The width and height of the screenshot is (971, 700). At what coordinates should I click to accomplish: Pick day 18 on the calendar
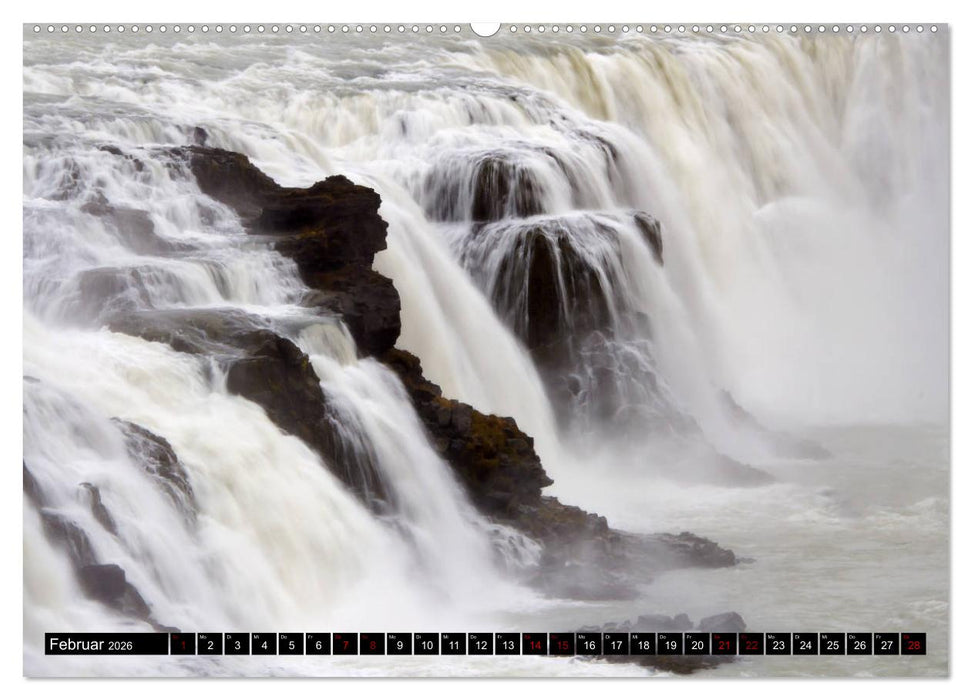pos(642,644)
